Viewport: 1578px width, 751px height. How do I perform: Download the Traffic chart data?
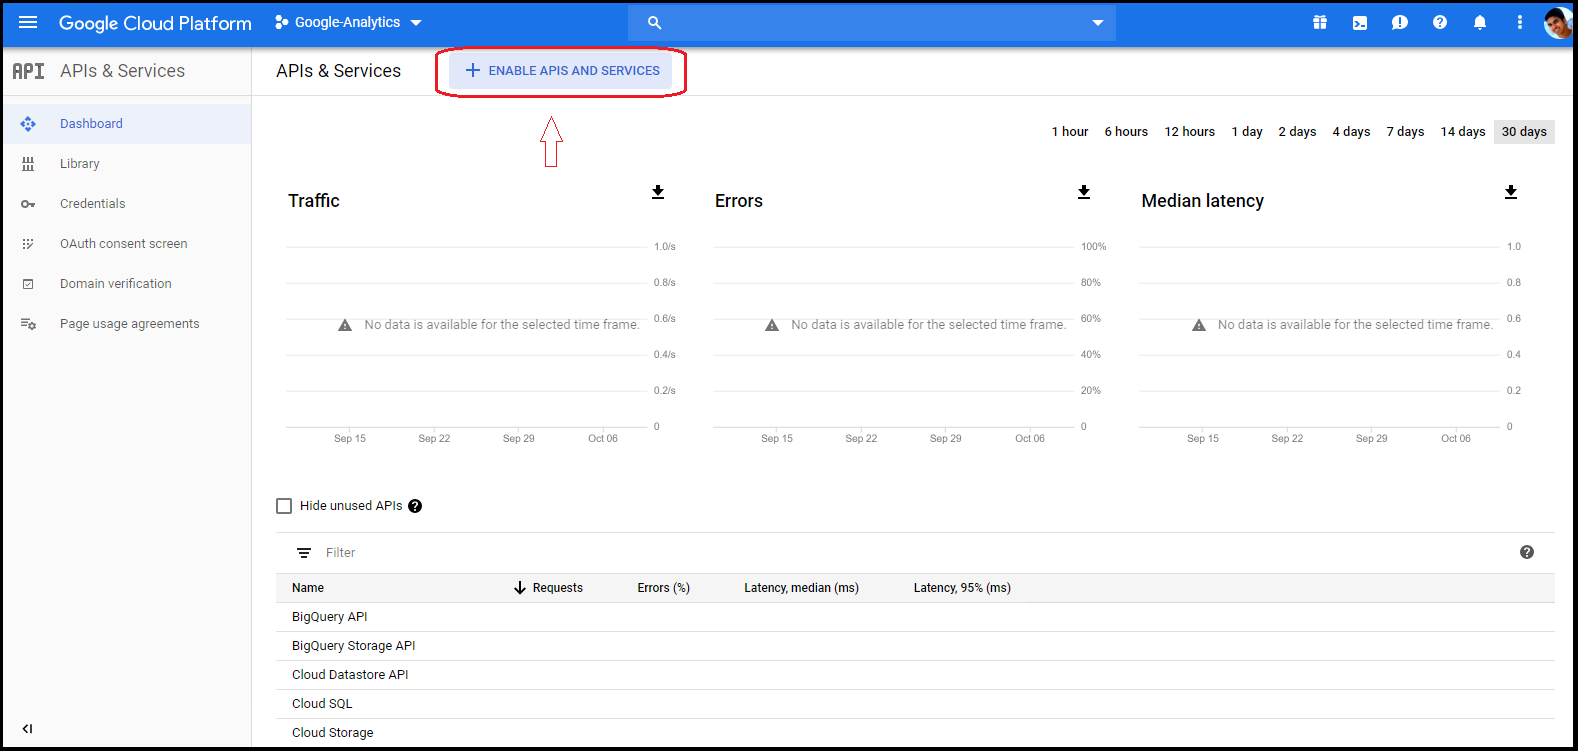(658, 192)
